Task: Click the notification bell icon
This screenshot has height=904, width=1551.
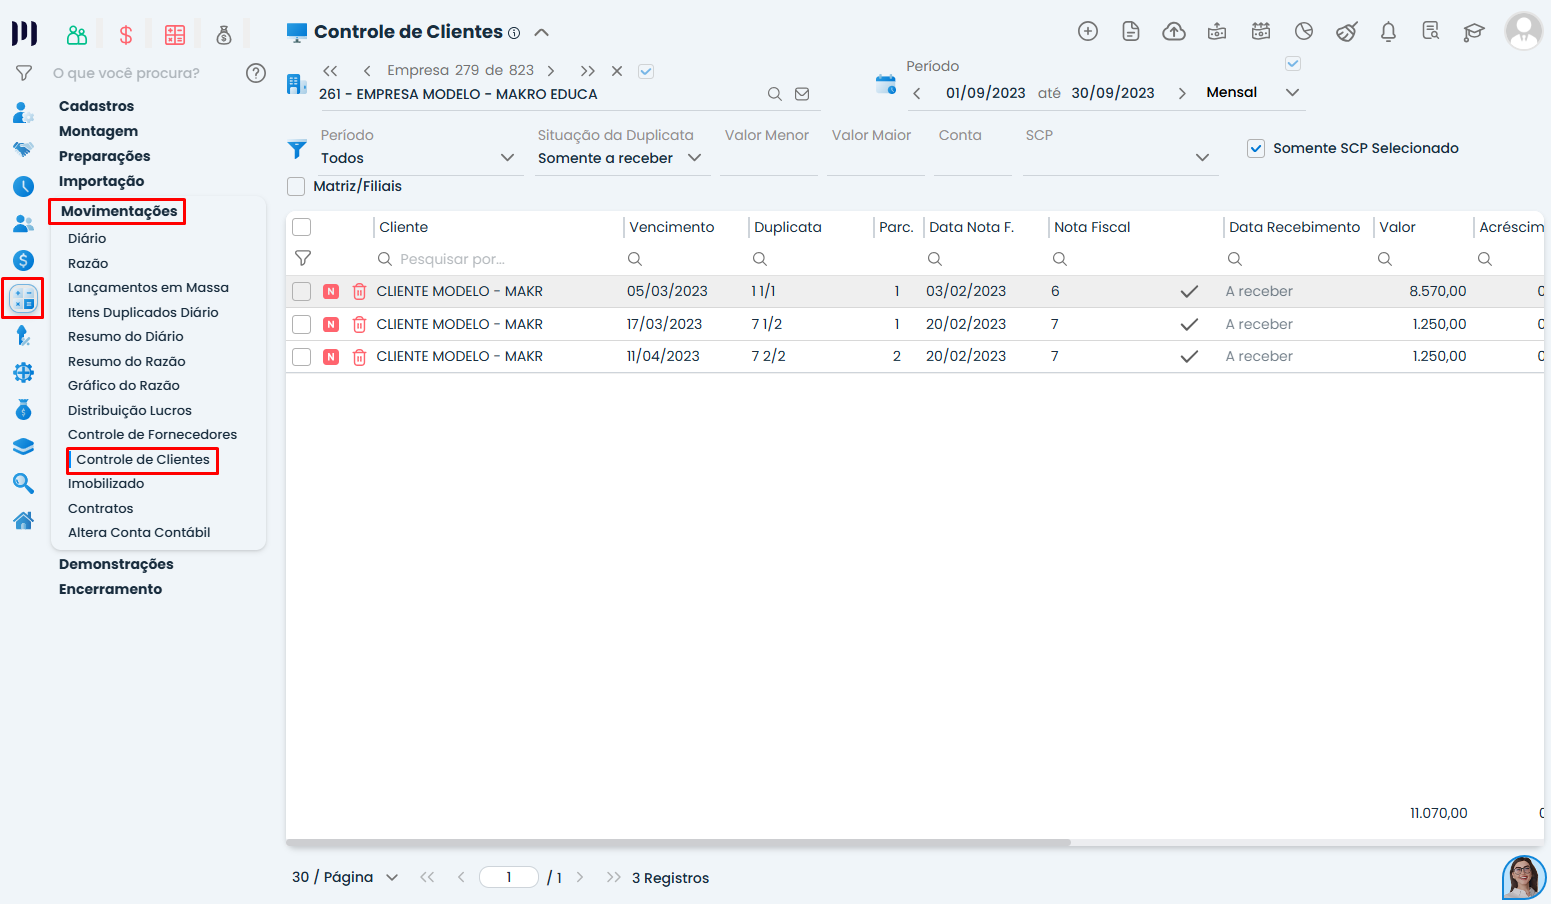Action: click(x=1388, y=32)
